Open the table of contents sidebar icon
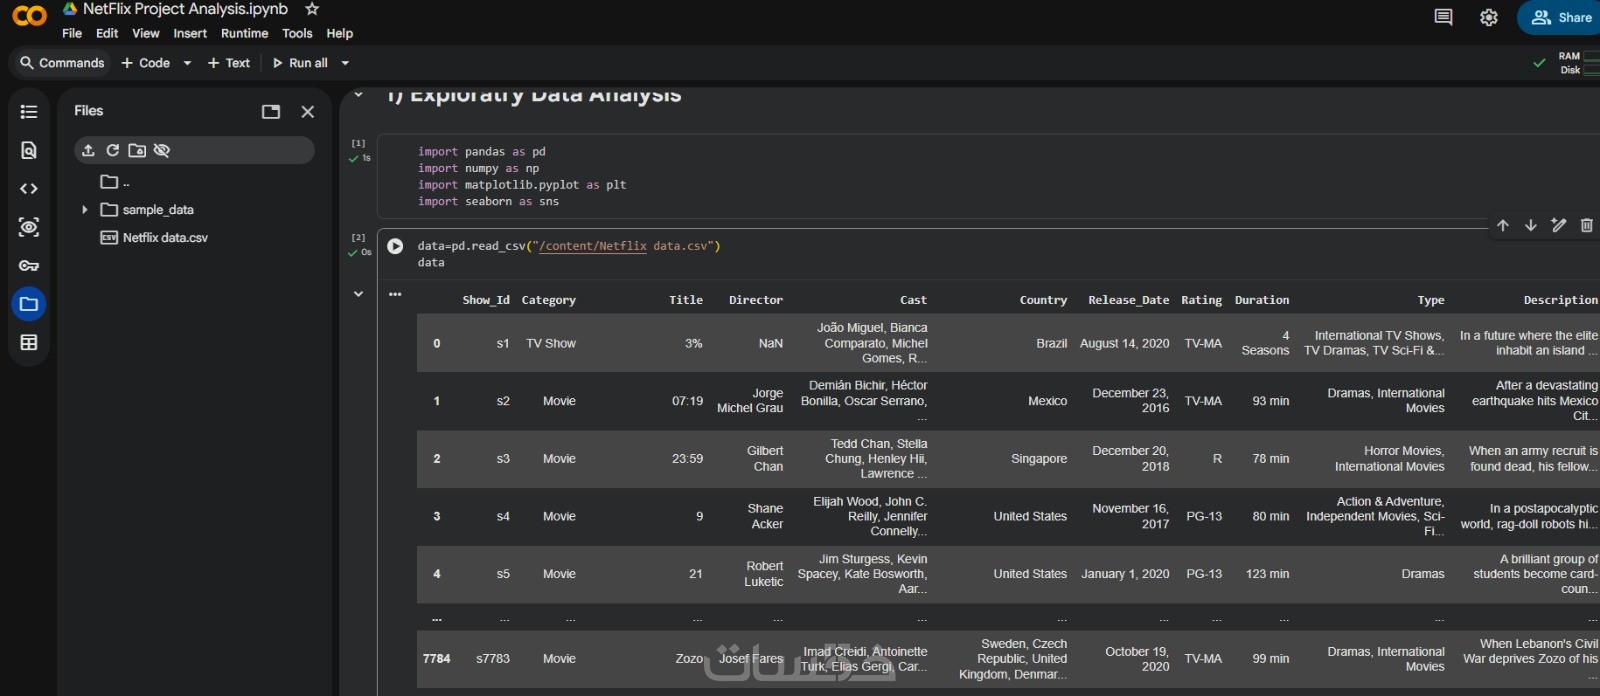Screen dimensions: 1600x696 (x=29, y=112)
